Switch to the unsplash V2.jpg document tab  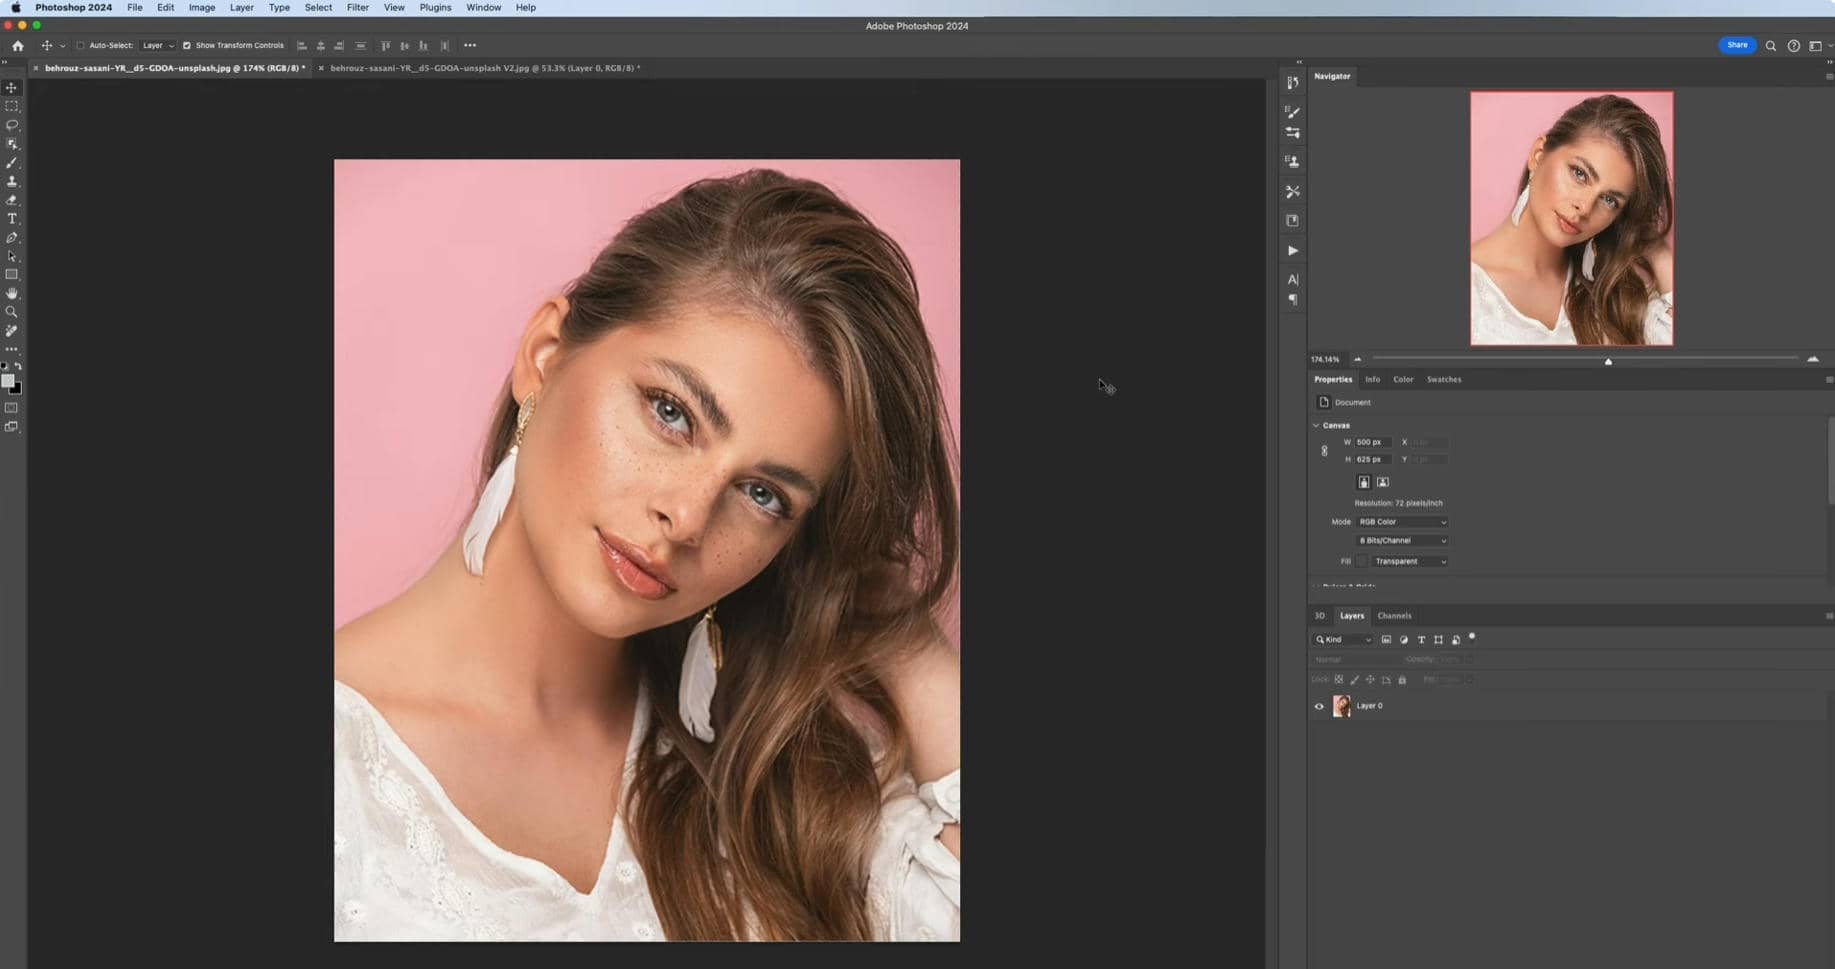(484, 68)
